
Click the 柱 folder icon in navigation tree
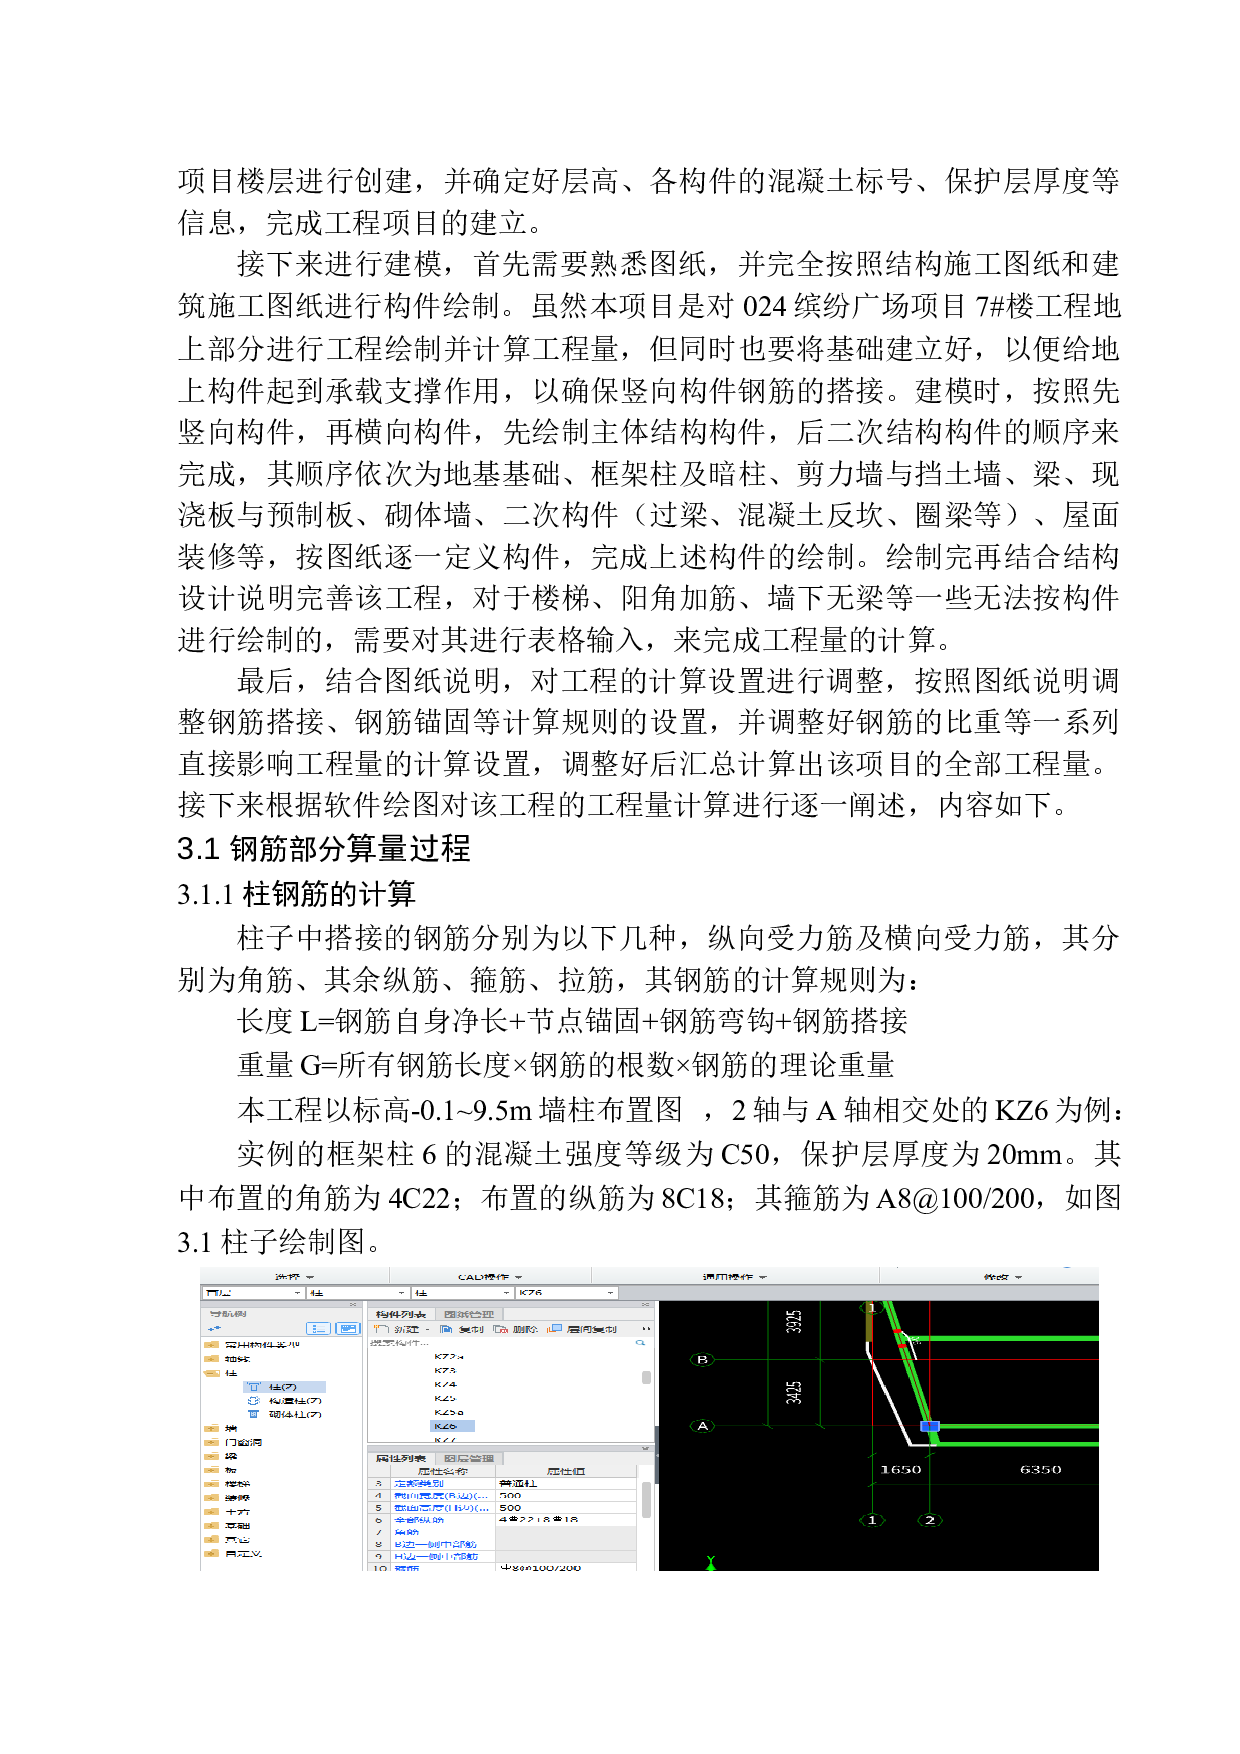[212, 1373]
